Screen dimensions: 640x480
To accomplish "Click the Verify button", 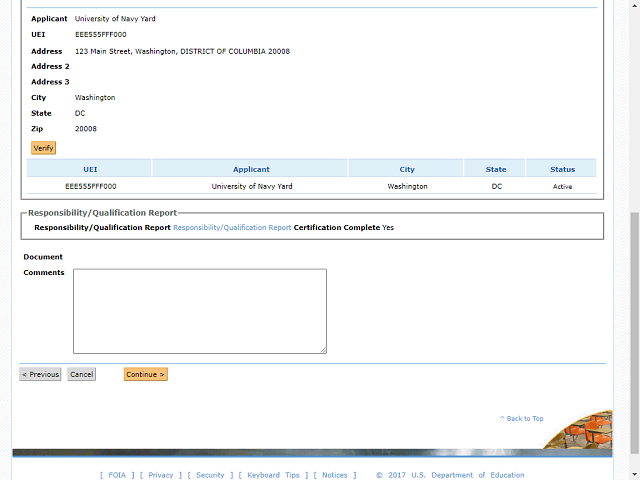I will pos(43,148).
